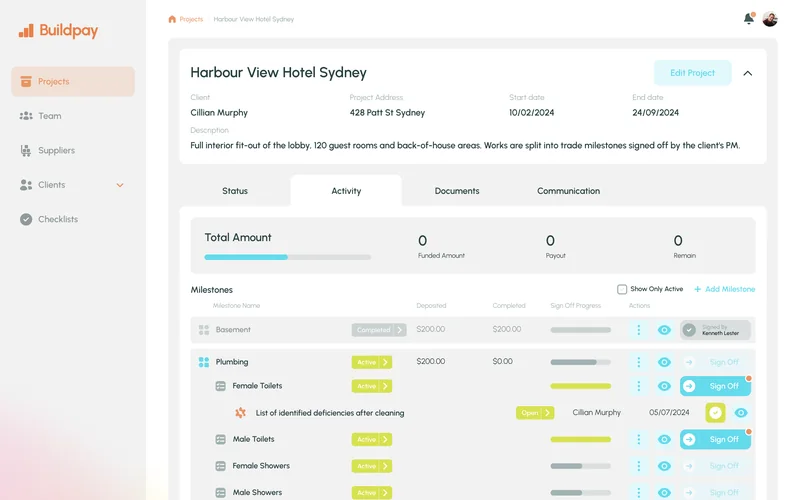Viewport: 800px width, 500px height.
Task: Toggle the Show Only Active checkbox
Action: coord(621,289)
